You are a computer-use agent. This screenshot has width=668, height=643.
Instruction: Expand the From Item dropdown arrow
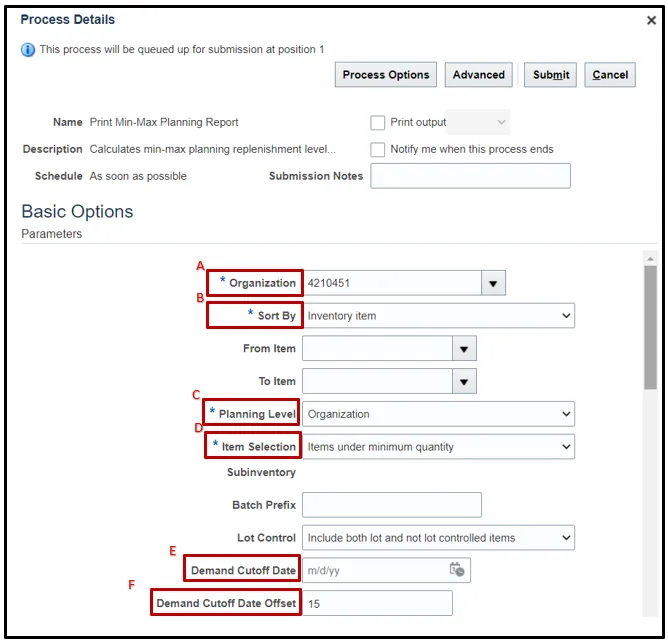click(464, 349)
